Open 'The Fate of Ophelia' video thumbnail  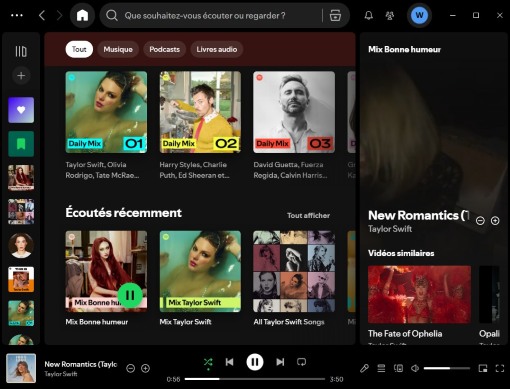click(x=419, y=294)
